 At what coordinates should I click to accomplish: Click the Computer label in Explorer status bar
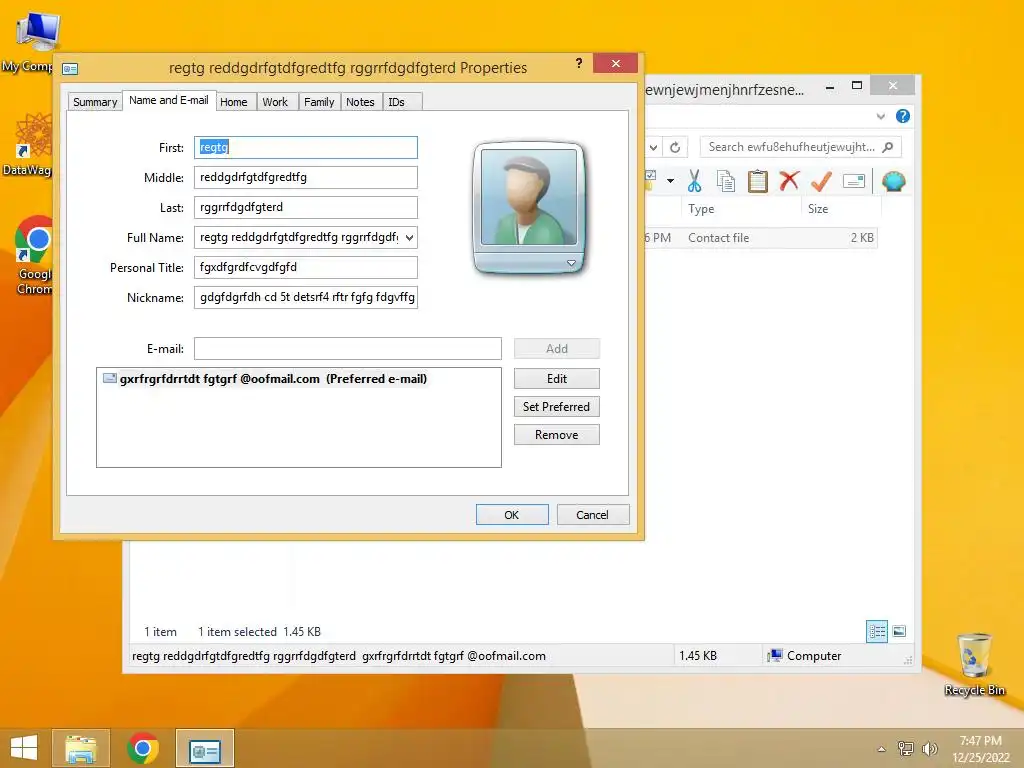(x=814, y=656)
